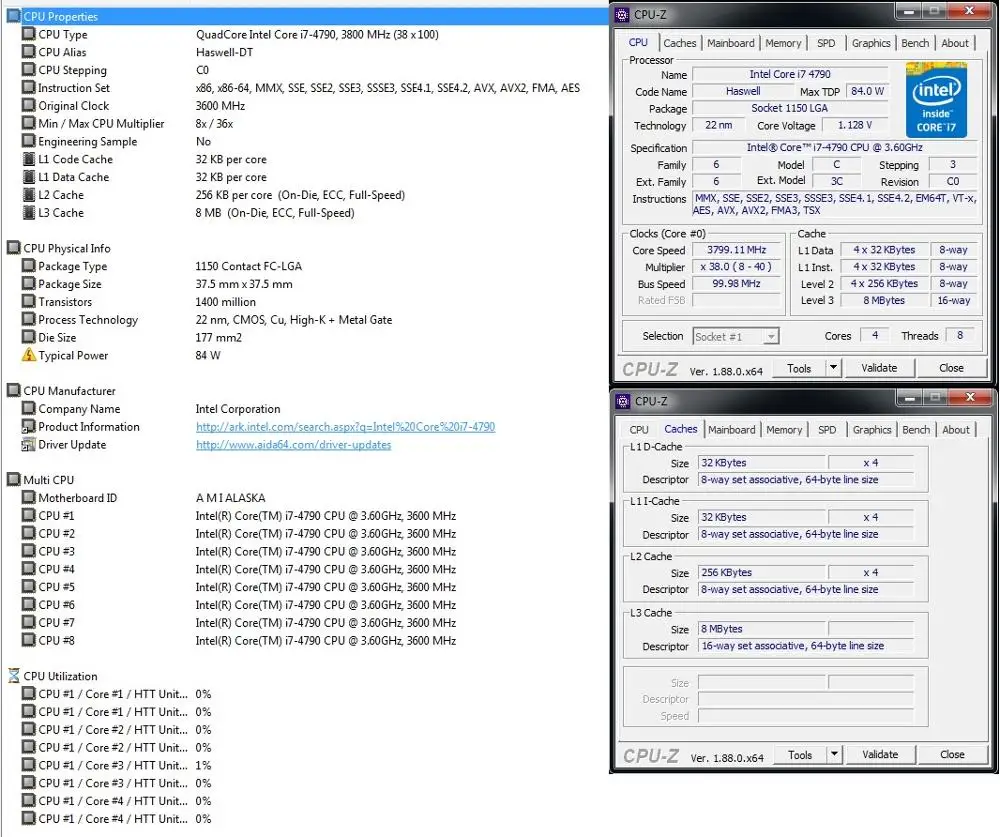This screenshot has height=837, width=1000.
Task: Click the L1 Code Cache chip icon
Action: point(29,159)
